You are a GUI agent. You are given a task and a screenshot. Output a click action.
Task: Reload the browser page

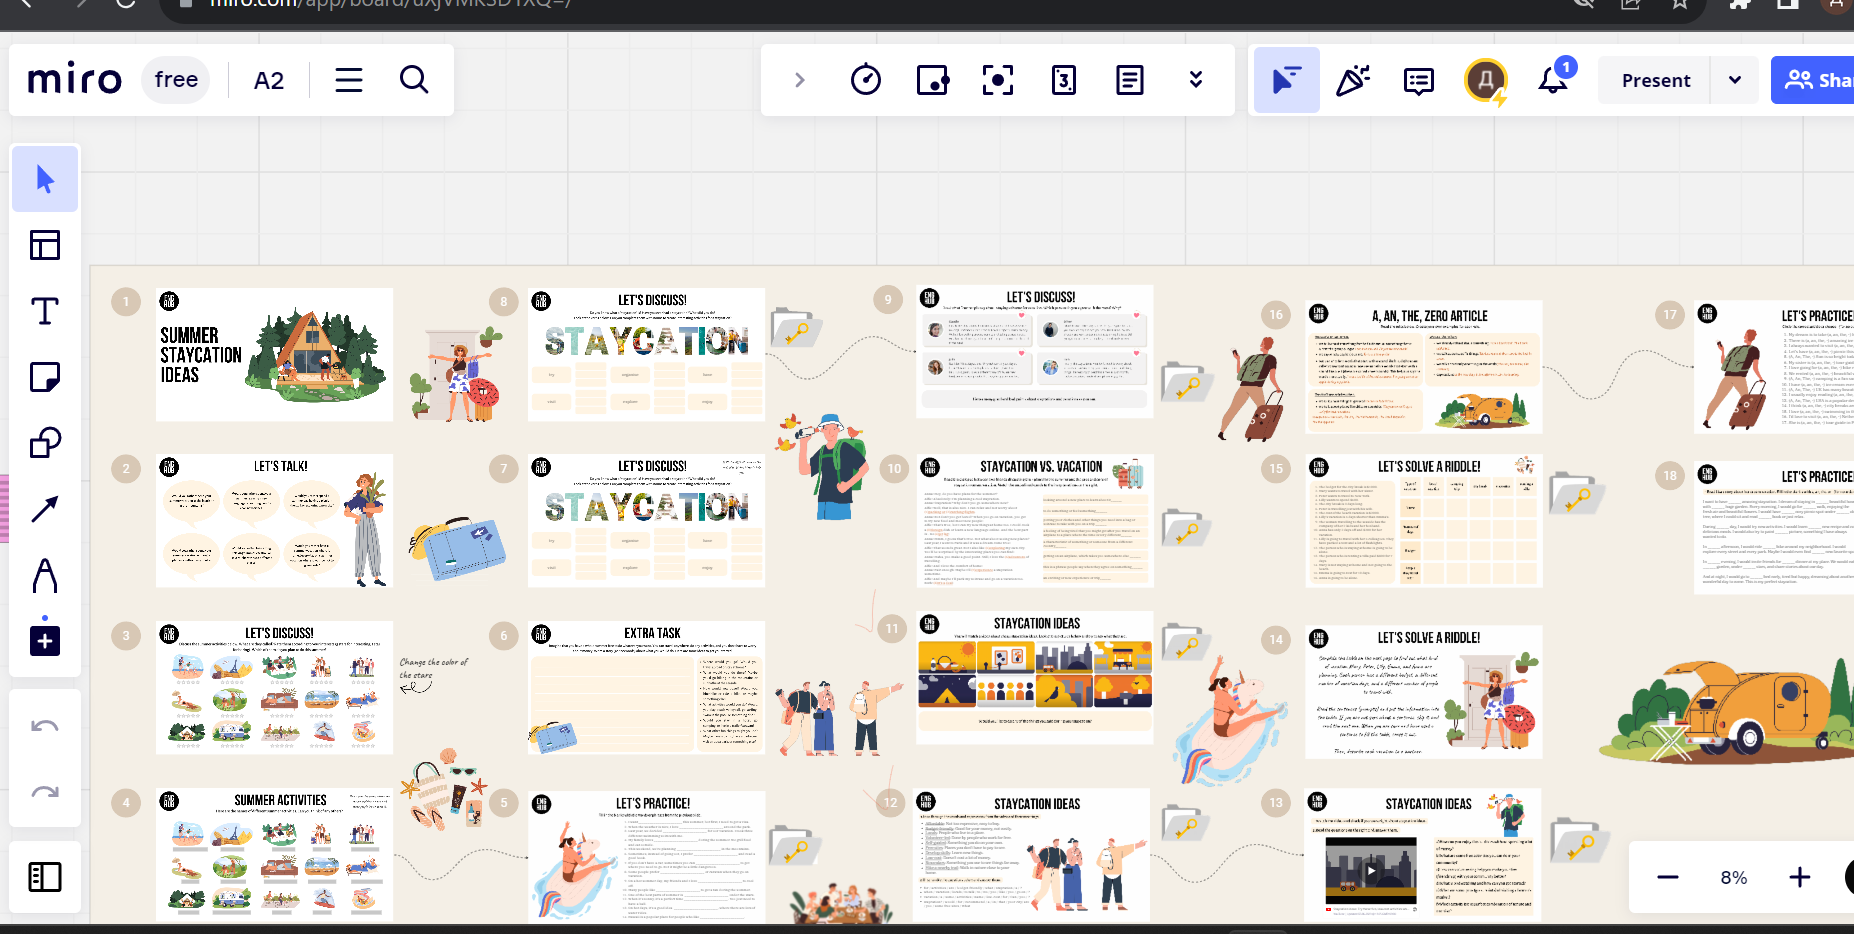(x=126, y=3)
